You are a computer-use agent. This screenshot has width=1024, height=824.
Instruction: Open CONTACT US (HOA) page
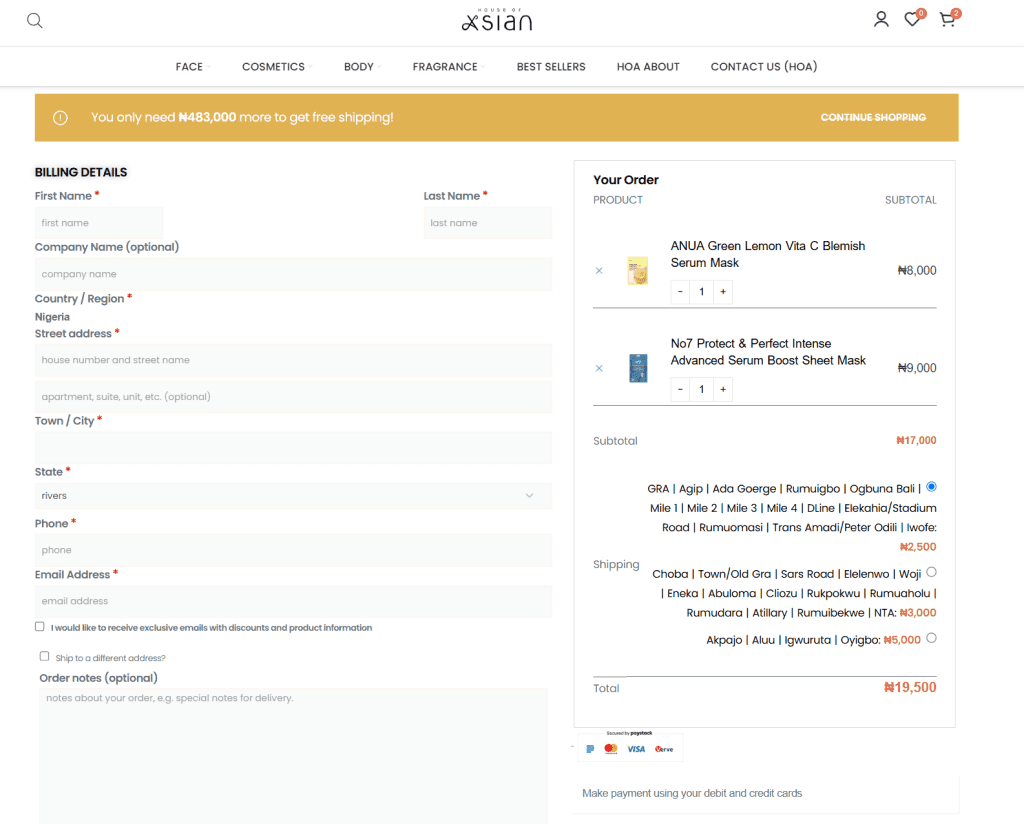tap(763, 67)
